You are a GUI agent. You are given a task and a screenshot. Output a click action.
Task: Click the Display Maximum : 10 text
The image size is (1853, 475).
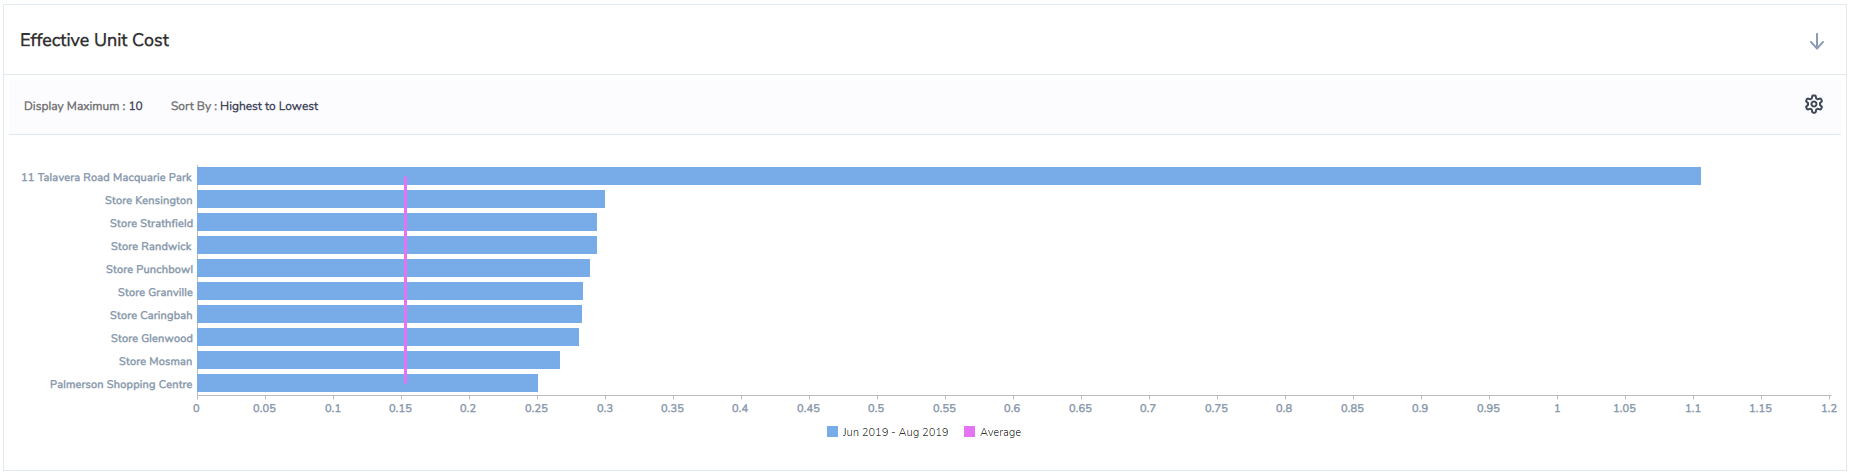point(83,106)
